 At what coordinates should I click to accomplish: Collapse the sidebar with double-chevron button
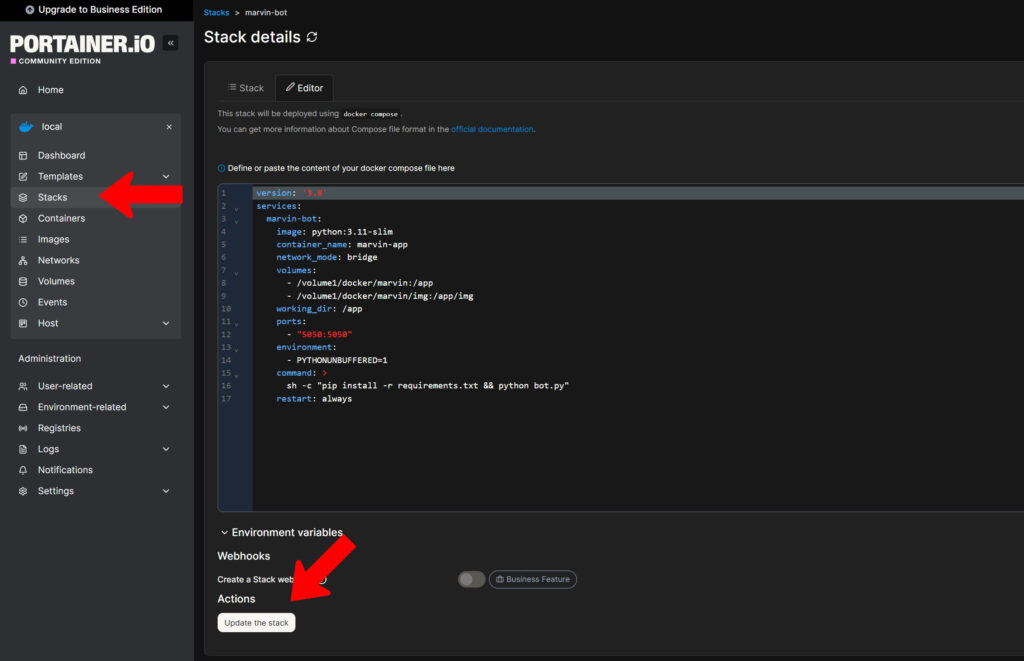click(x=170, y=43)
